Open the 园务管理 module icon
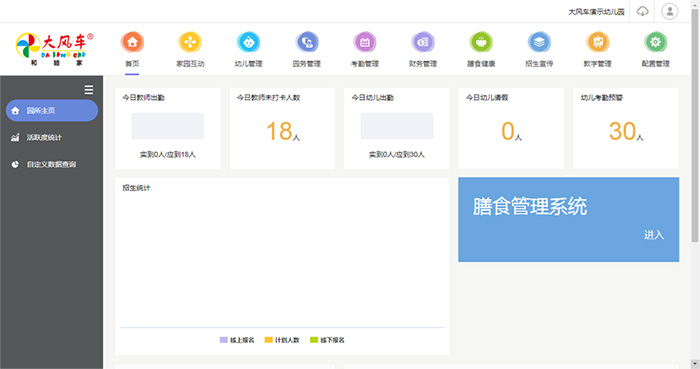The height and width of the screenshot is (369, 700). (307, 42)
